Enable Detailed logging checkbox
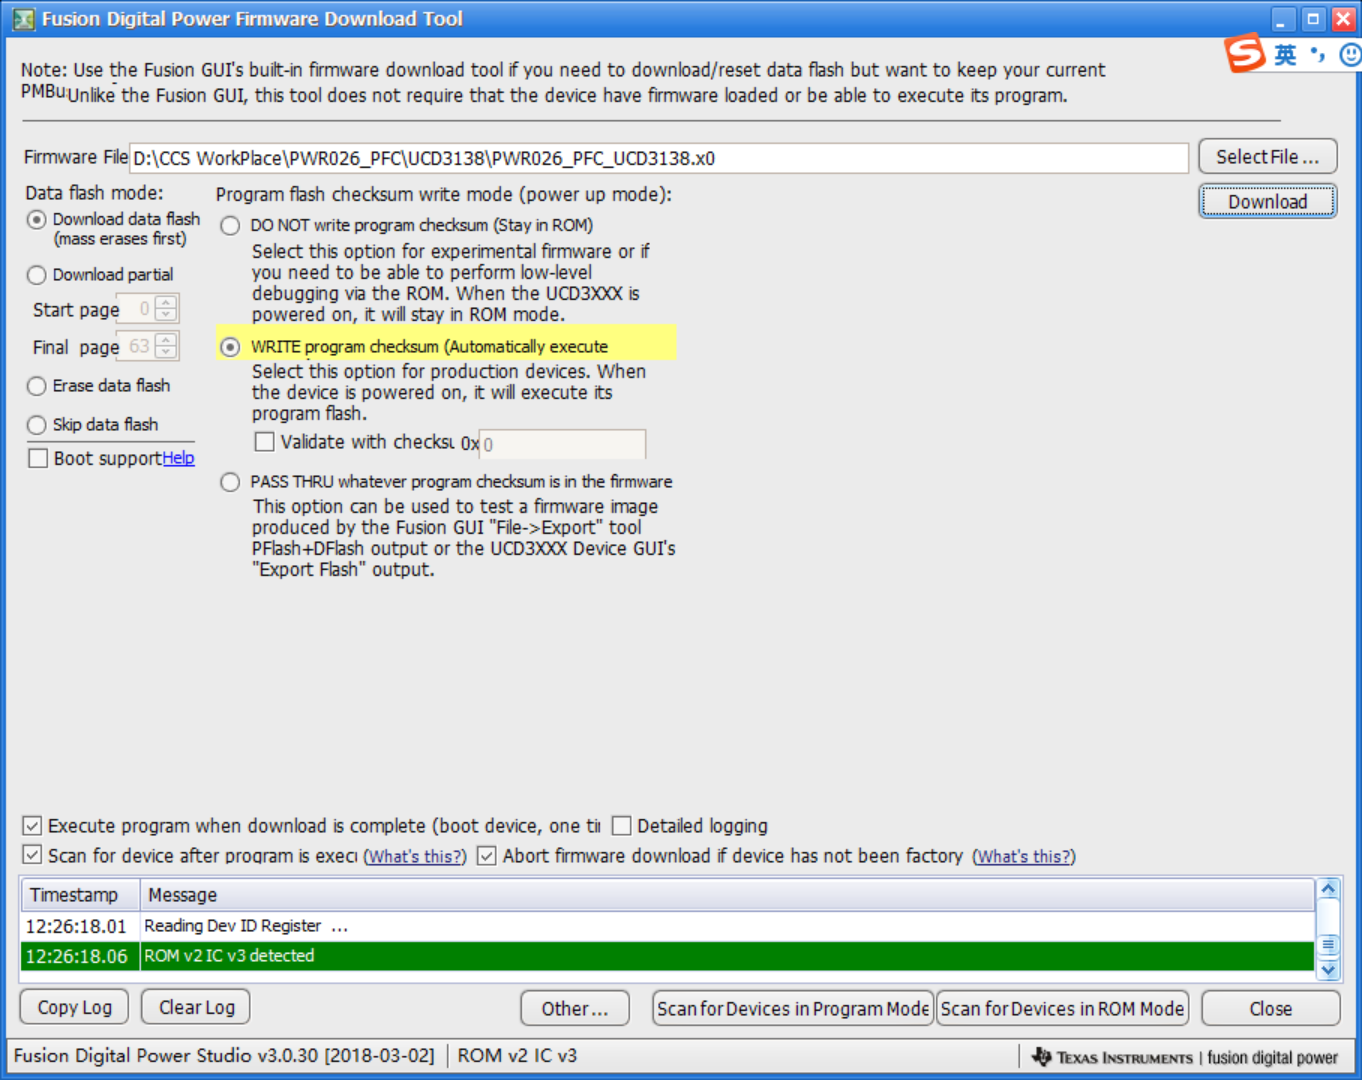The image size is (1362, 1080). pyautogui.click(x=621, y=826)
